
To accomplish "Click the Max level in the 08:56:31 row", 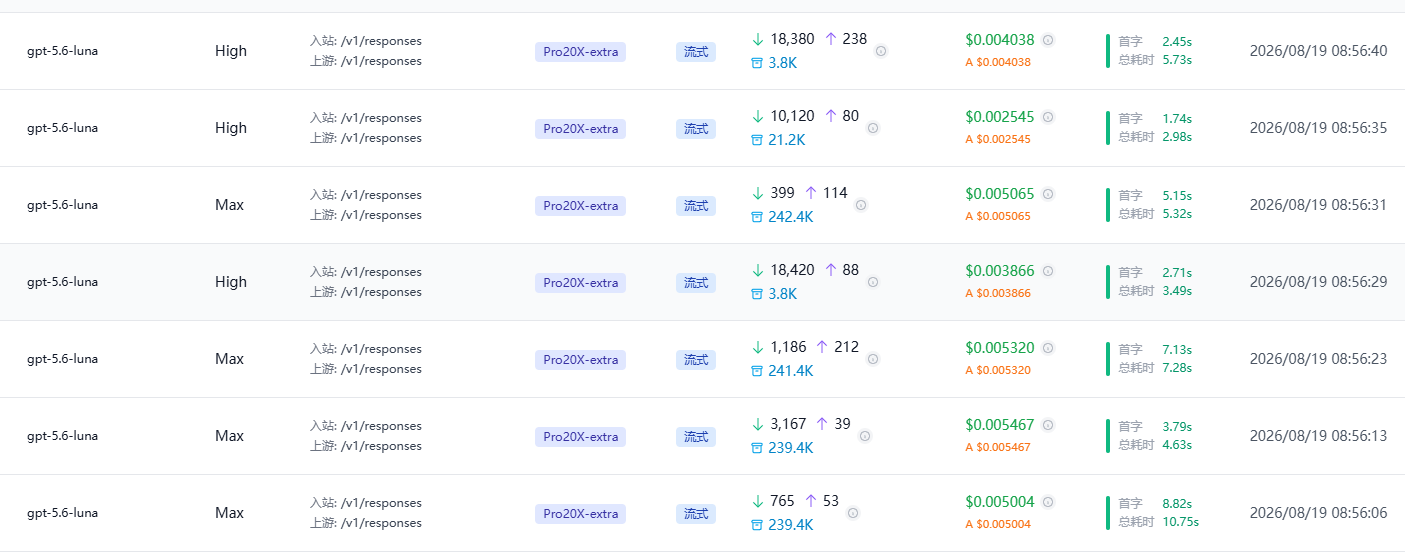I will click(229, 205).
